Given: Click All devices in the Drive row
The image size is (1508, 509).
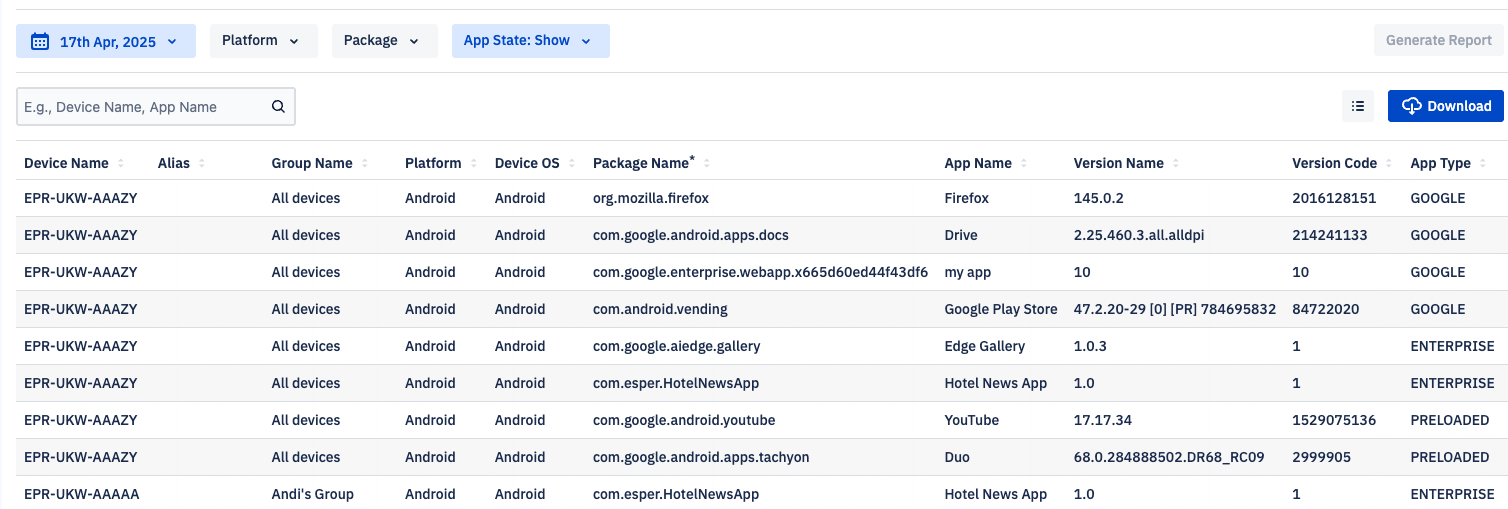Looking at the screenshot, I should (306, 235).
